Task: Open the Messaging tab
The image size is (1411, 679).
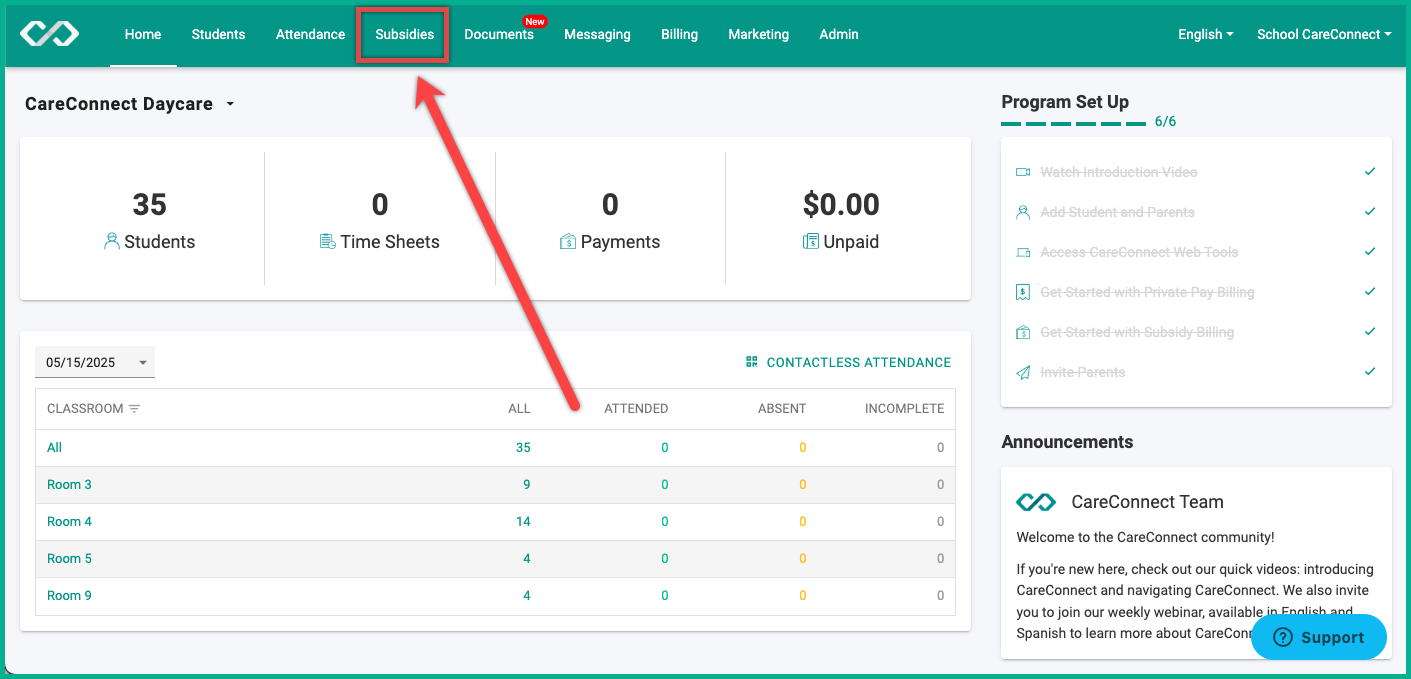Action: click(597, 34)
